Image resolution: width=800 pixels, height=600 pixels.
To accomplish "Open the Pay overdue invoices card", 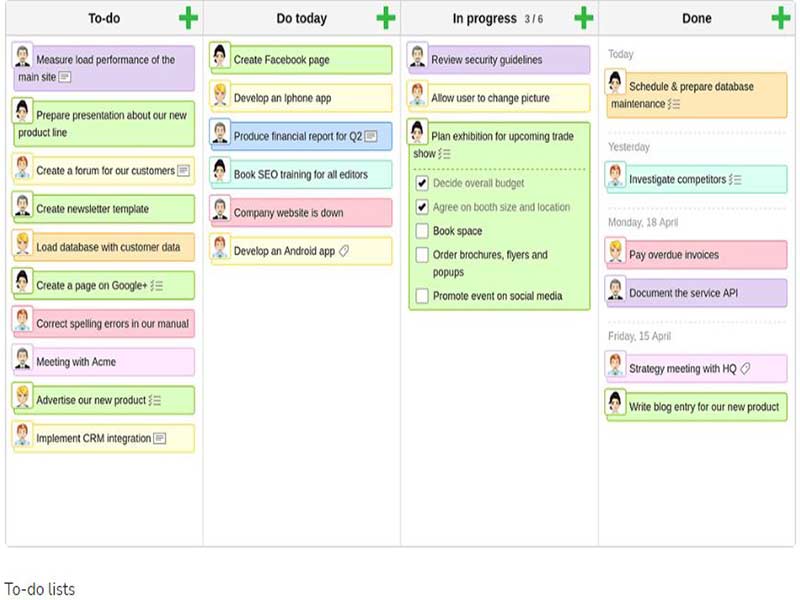I will tap(696, 255).
